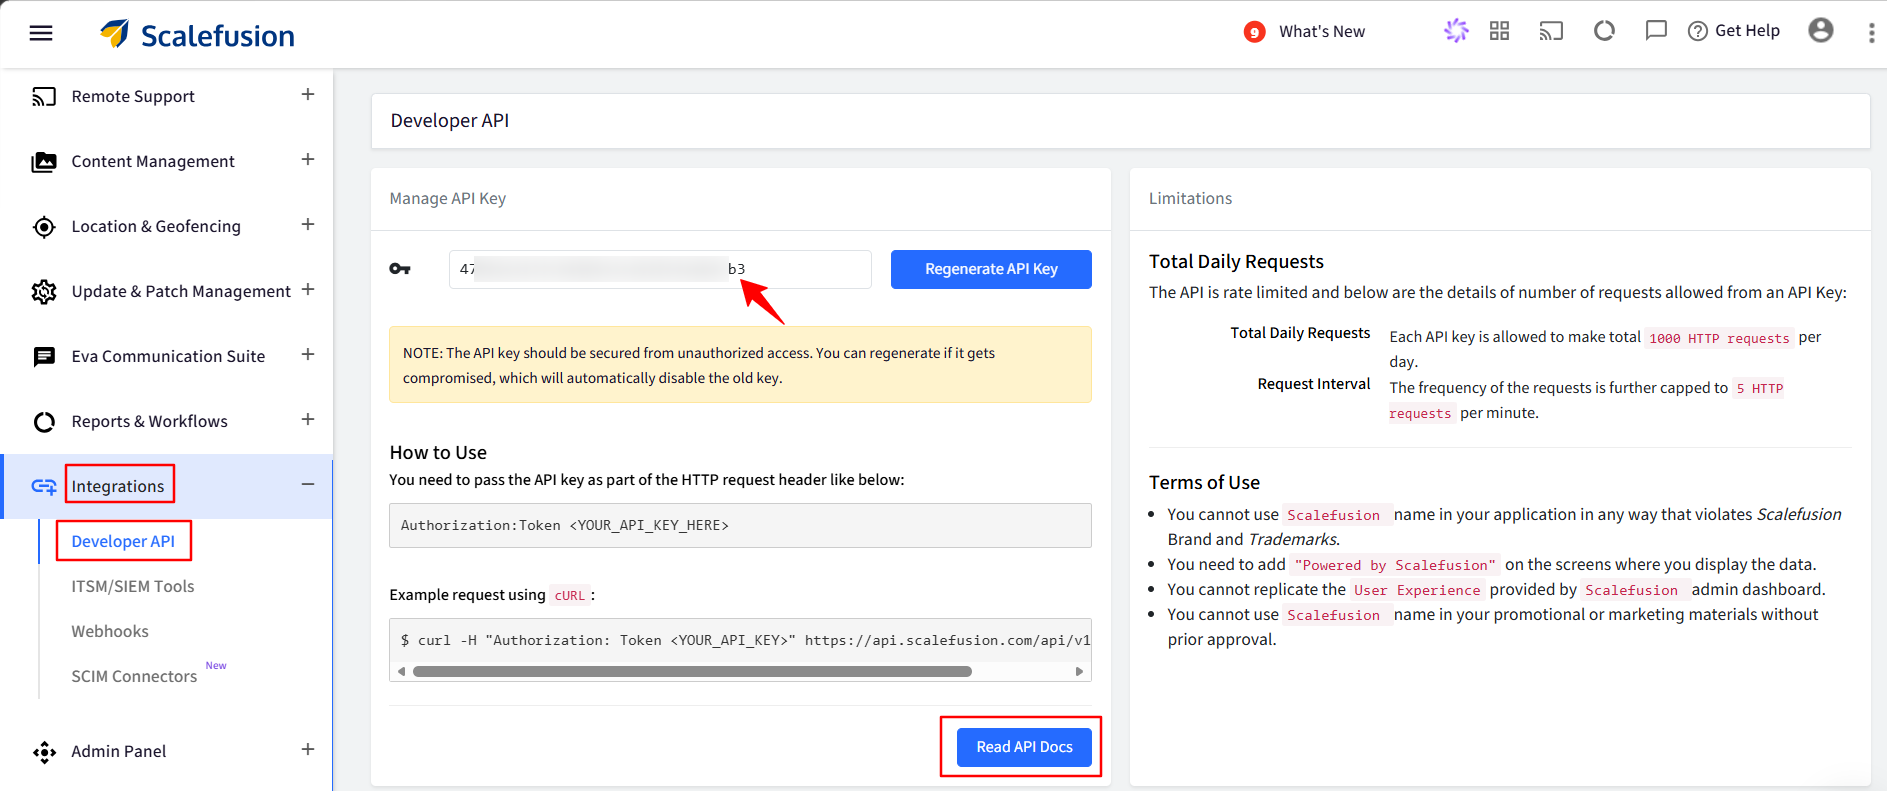This screenshot has width=1887, height=791.
Task: Open ITSM/SIEM Tools submenu item
Action: click(133, 587)
